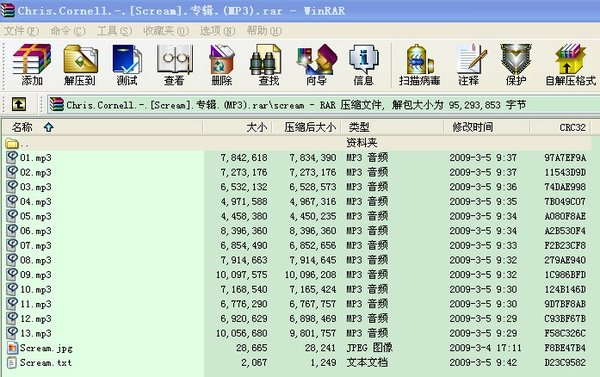This screenshot has width=600, height=377.
Task: Click the audio icon of 07.mp3
Action: (12, 245)
